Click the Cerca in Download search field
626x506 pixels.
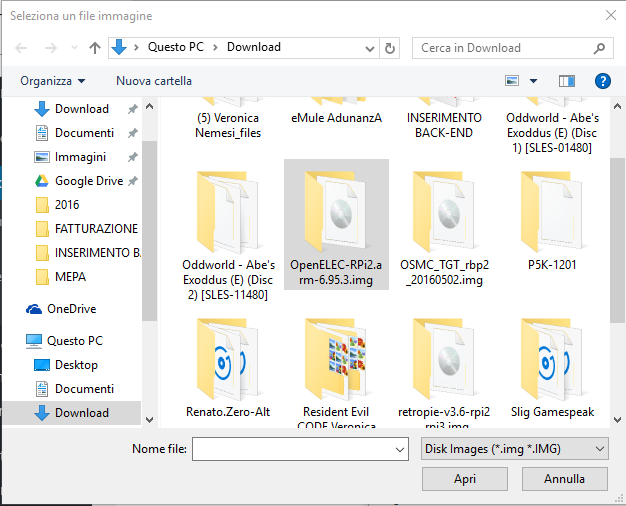click(x=503, y=48)
